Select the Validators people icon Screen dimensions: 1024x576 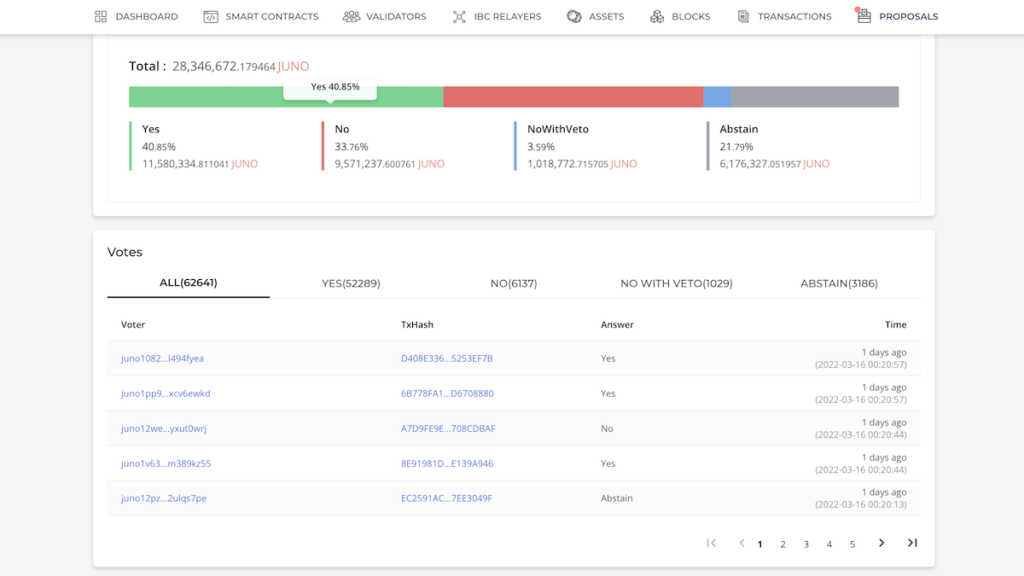pos(351,16)
